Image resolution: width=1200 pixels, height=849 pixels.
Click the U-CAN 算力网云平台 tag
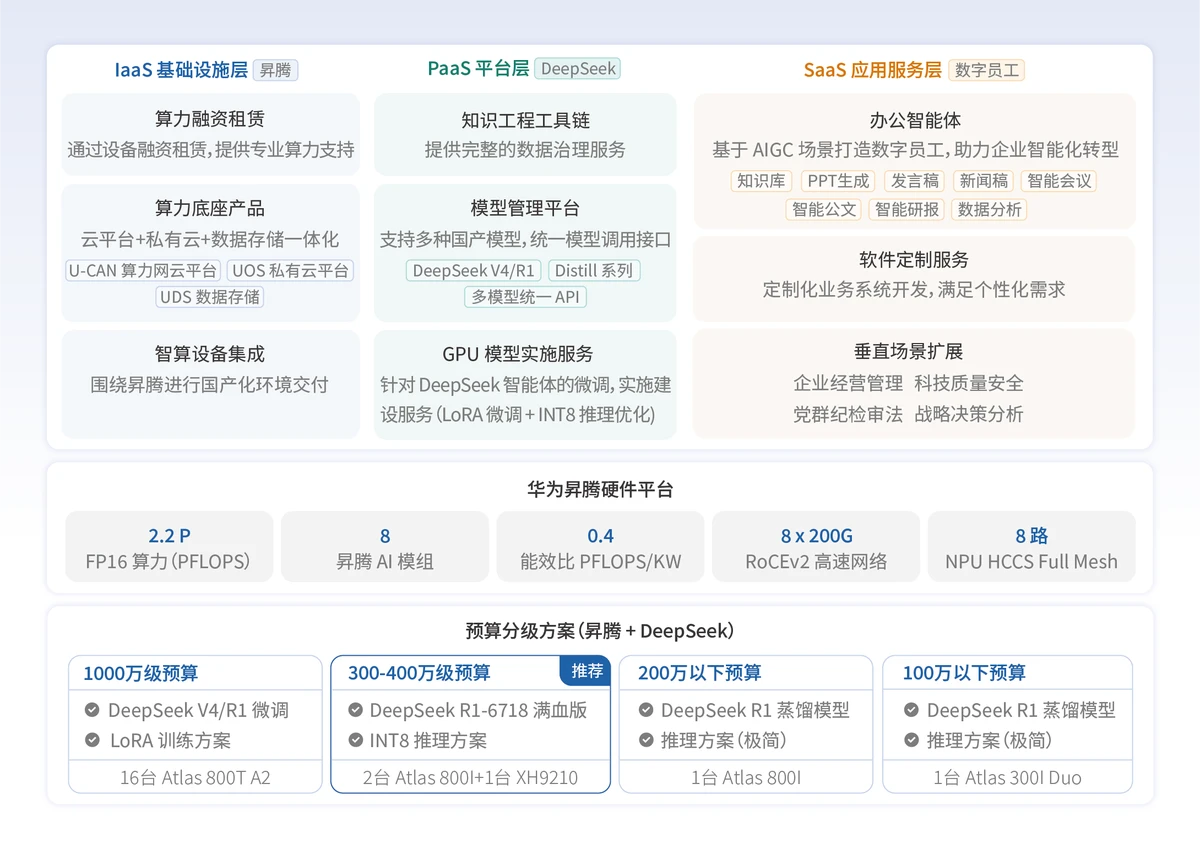click(x=143, y=271)
